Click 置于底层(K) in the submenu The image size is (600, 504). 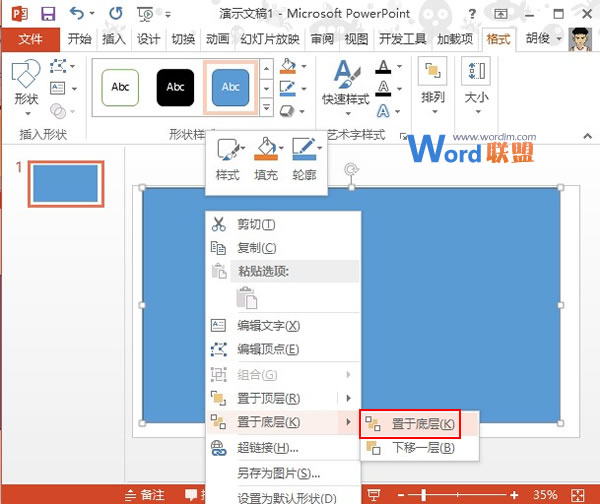420,424
